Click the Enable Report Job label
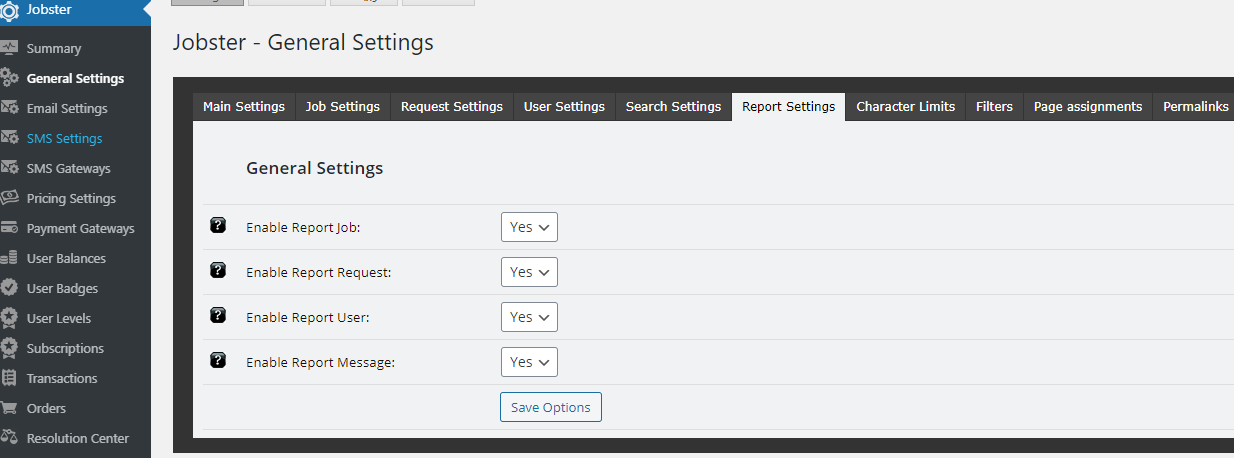The height and width of the screenshot is (458, 1234). [x=303, y=228]
